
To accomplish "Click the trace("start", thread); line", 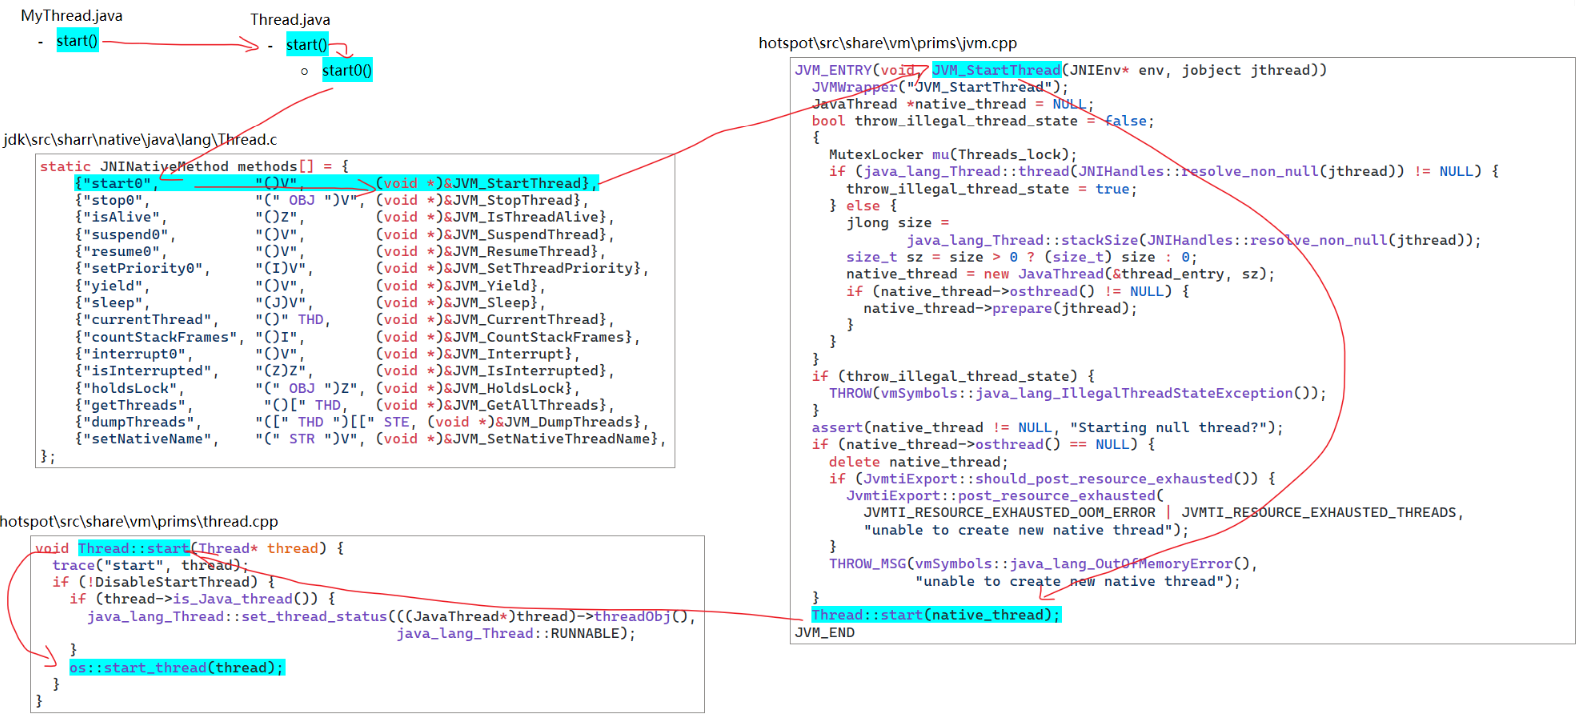I will click(150, 565).
